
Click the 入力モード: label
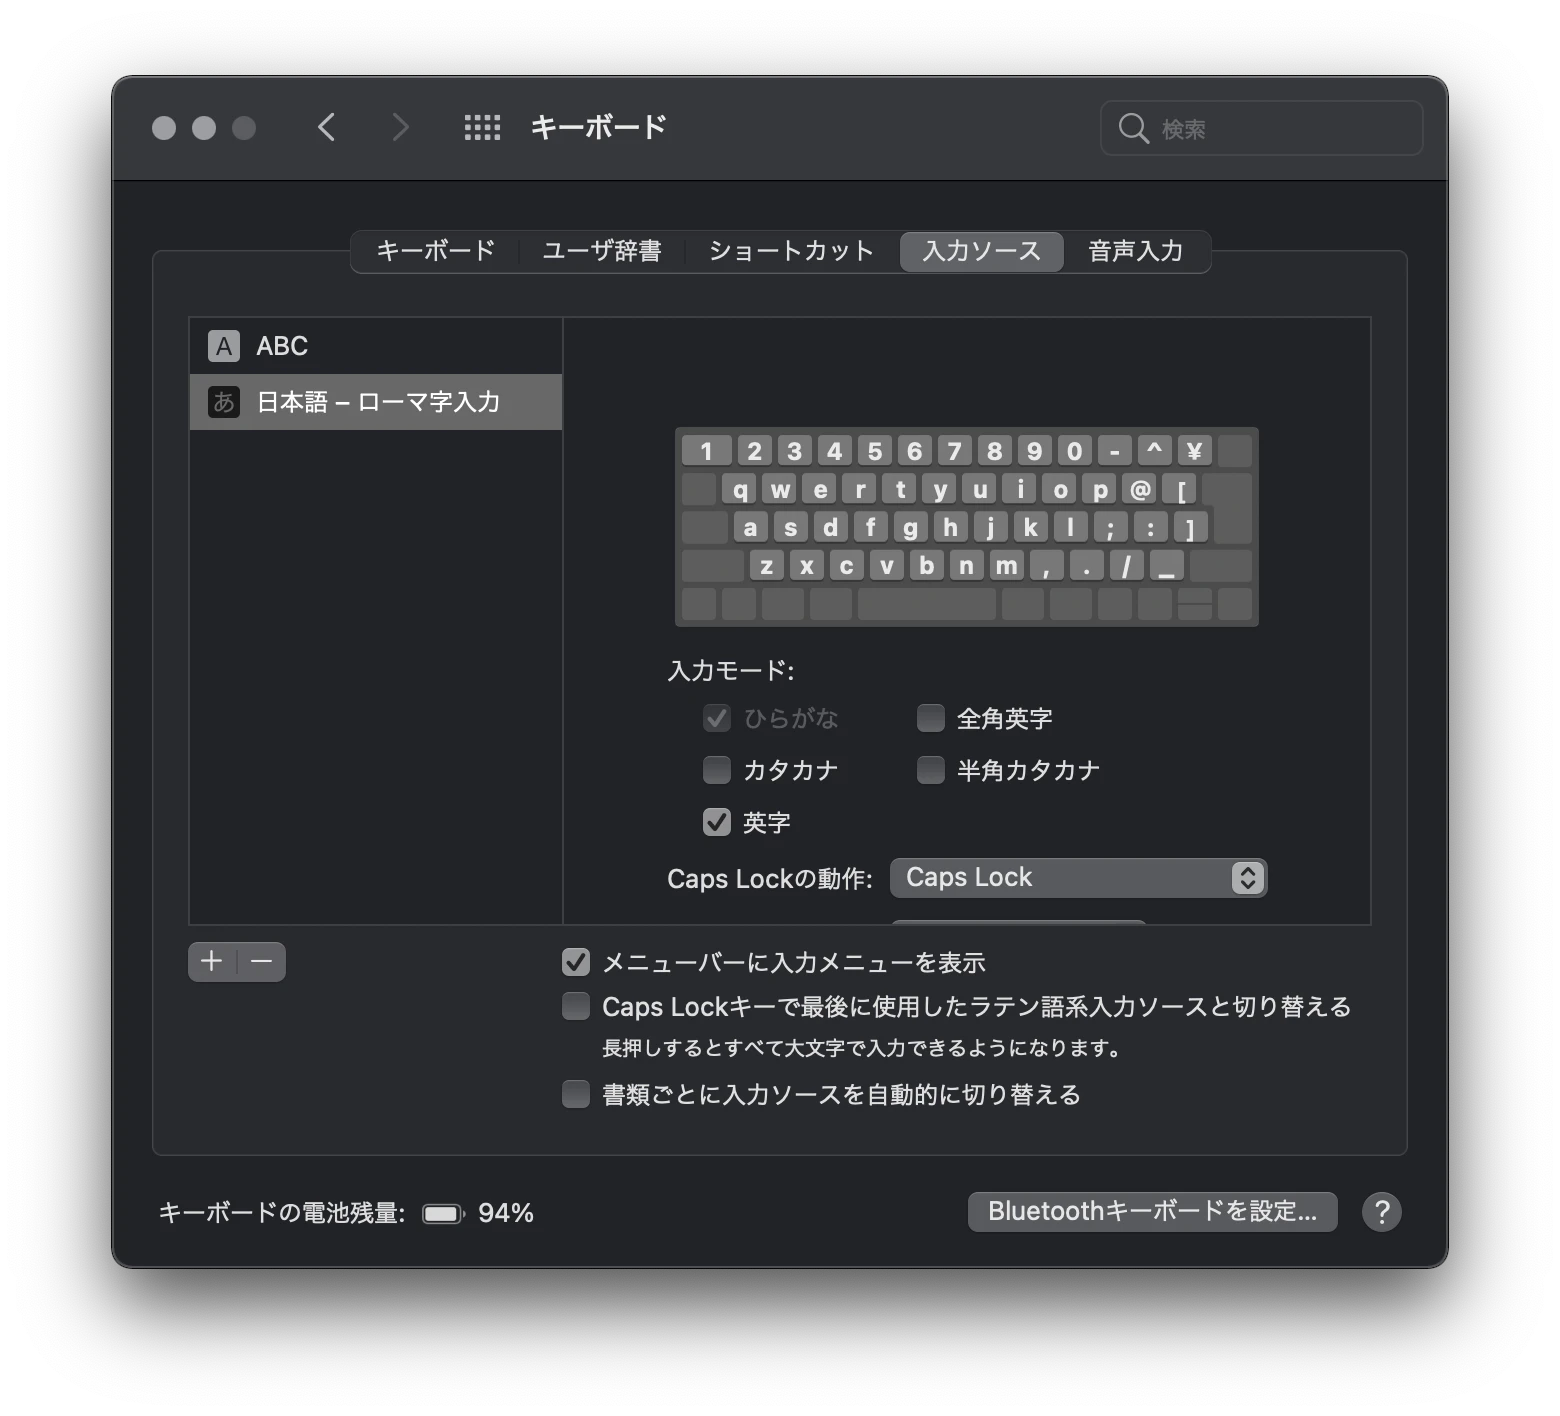click(x=731, y=670)
